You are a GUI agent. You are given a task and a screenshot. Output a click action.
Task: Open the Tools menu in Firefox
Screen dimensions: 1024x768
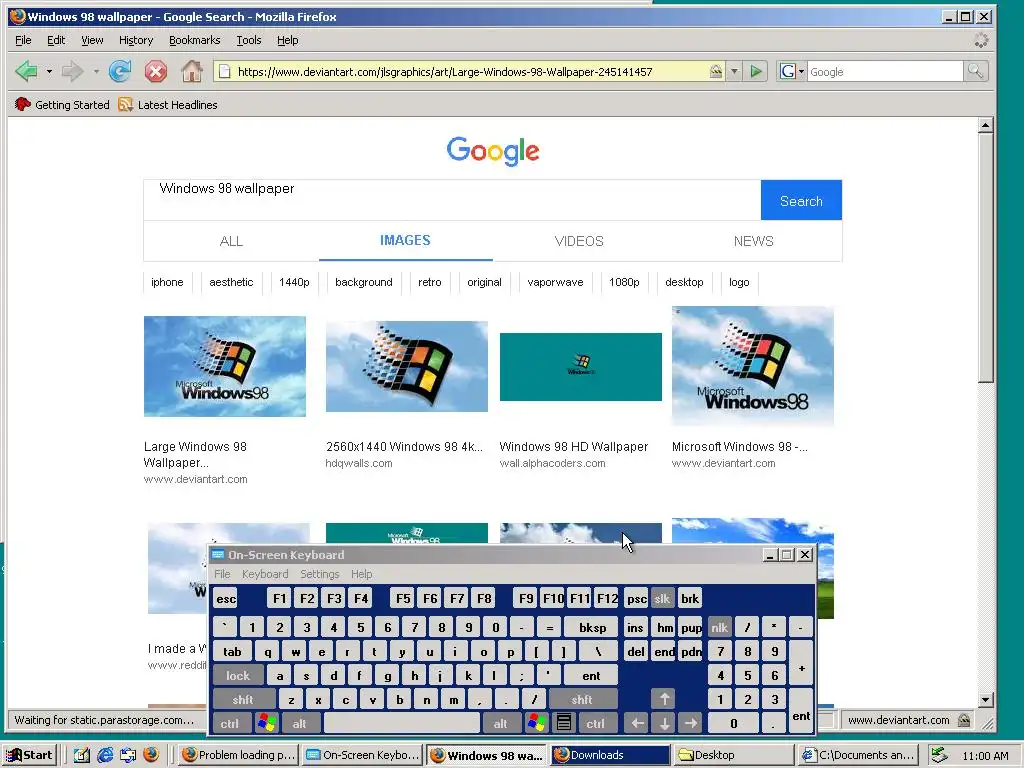[x=249, y=40]
